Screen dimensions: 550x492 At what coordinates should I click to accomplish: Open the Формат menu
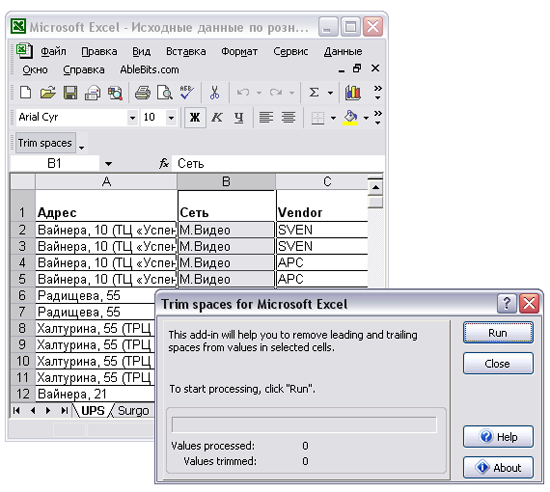tap(240, 52)
